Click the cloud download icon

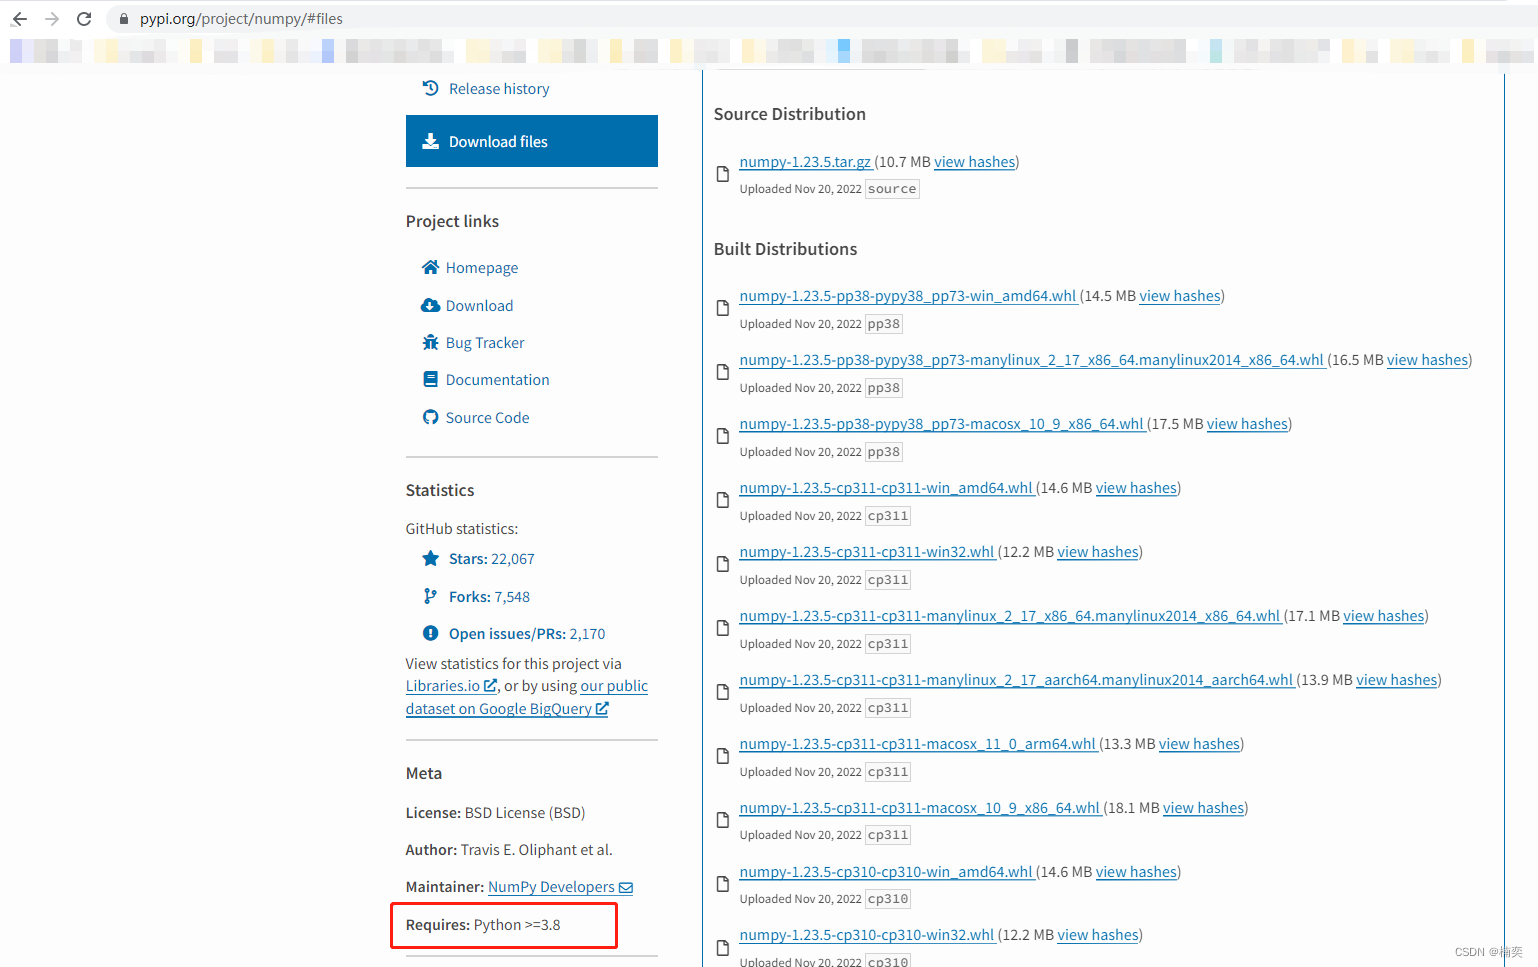pyautogui.click(x=430, y=305)
